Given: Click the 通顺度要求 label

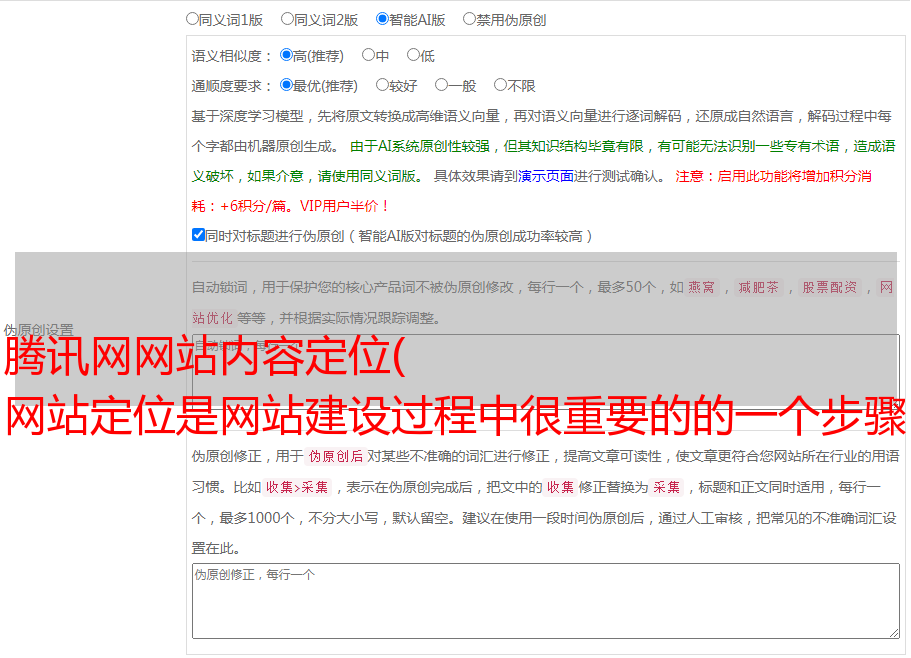Looking at the screenshot, I should 232,86.
